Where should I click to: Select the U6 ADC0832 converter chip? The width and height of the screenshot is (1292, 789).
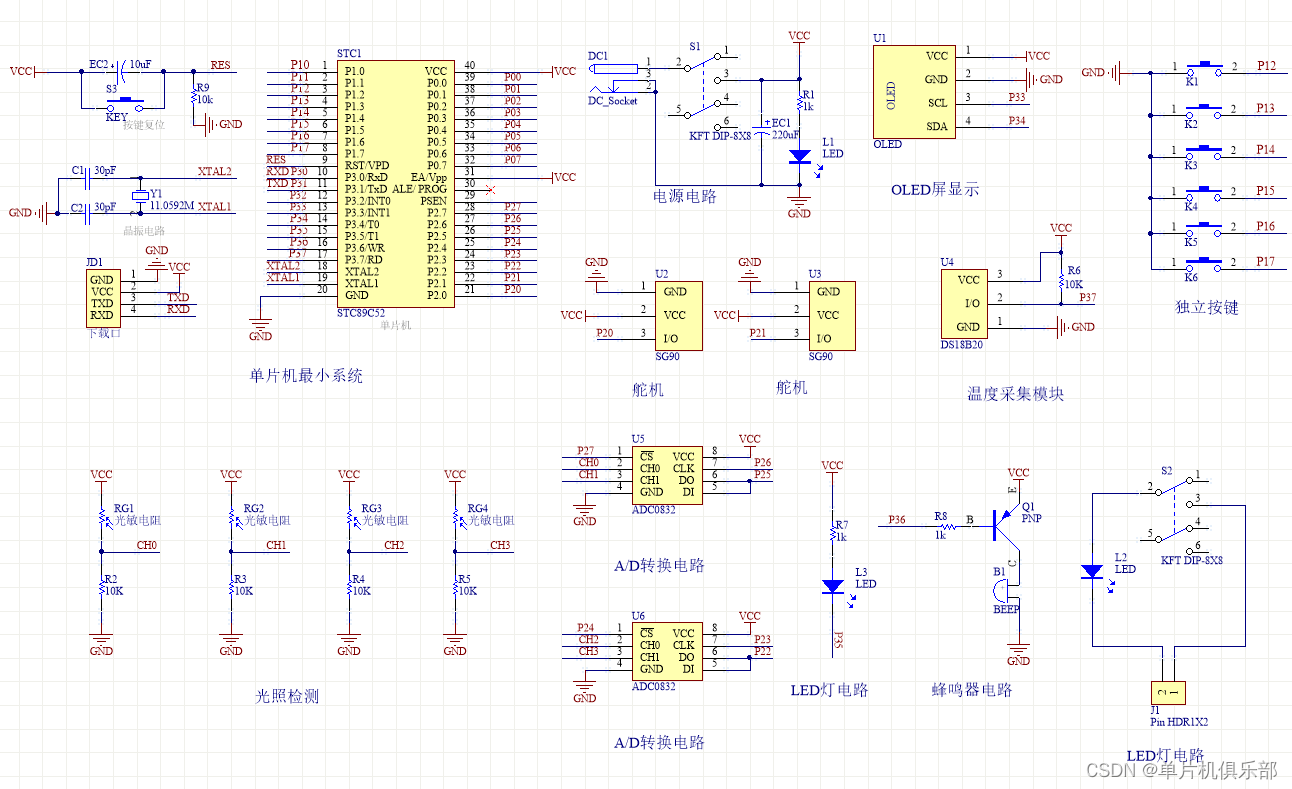tap(666, 651)
